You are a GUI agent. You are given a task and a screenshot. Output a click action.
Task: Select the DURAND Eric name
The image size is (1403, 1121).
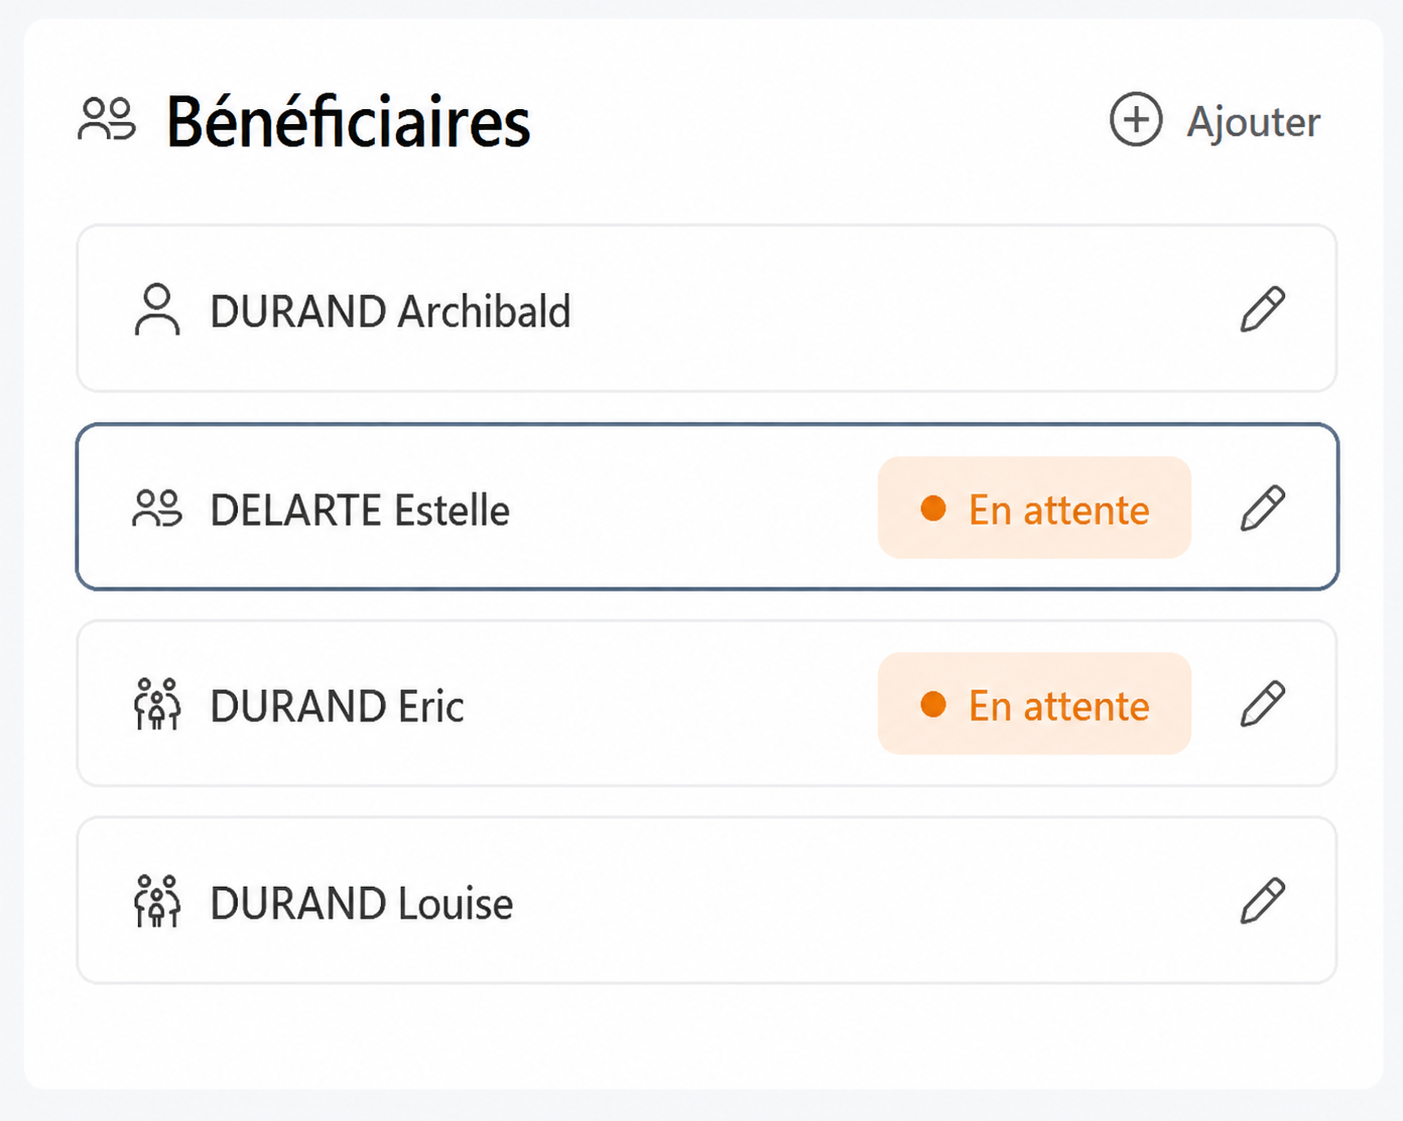[x=337, y=706]
